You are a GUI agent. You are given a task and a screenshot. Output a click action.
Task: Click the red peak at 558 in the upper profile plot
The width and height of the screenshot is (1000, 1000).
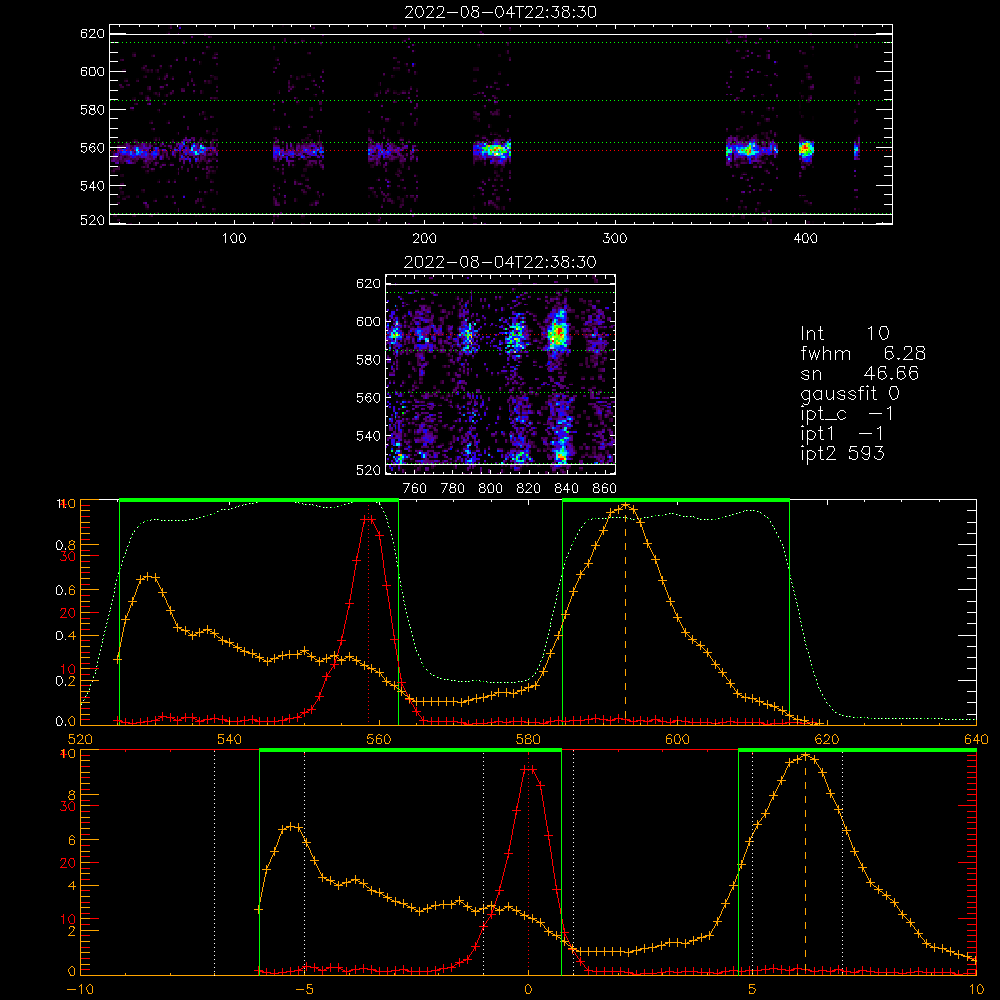click(368, 519)
